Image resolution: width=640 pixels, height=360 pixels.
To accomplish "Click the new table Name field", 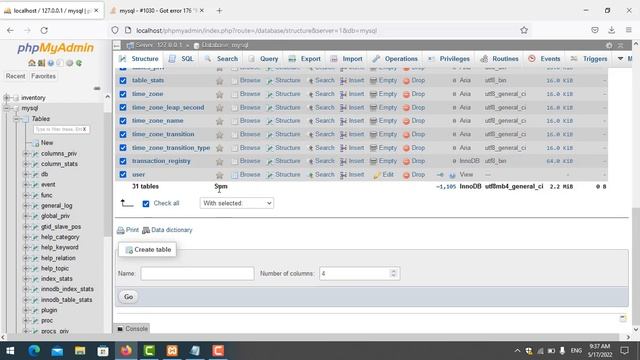I will pos(197,273).
